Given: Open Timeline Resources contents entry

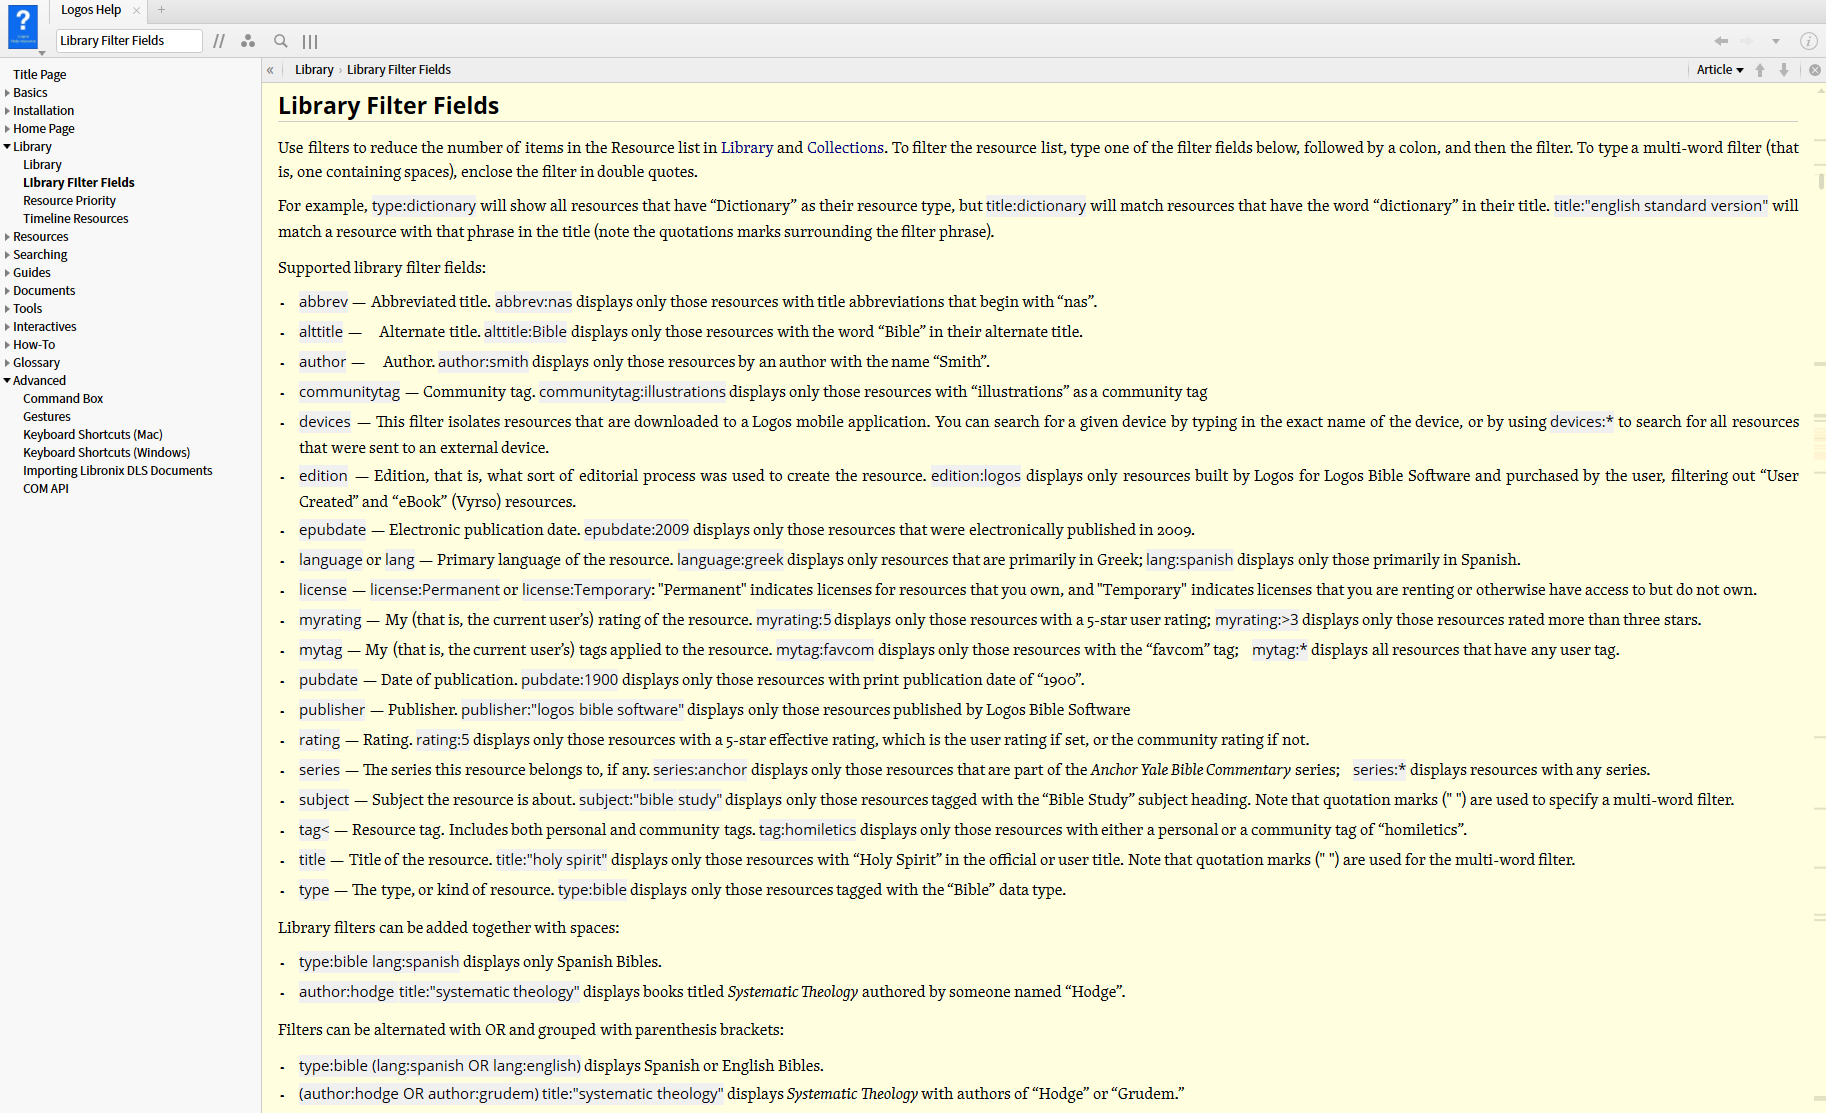Looking at the screenshot, I should click(x=76, y=219).
